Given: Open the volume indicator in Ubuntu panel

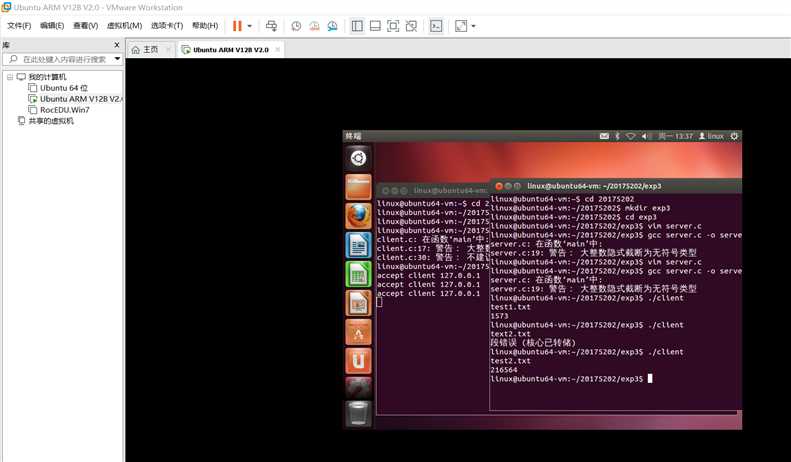Looking at the screenshot, I should click(646, 136).
